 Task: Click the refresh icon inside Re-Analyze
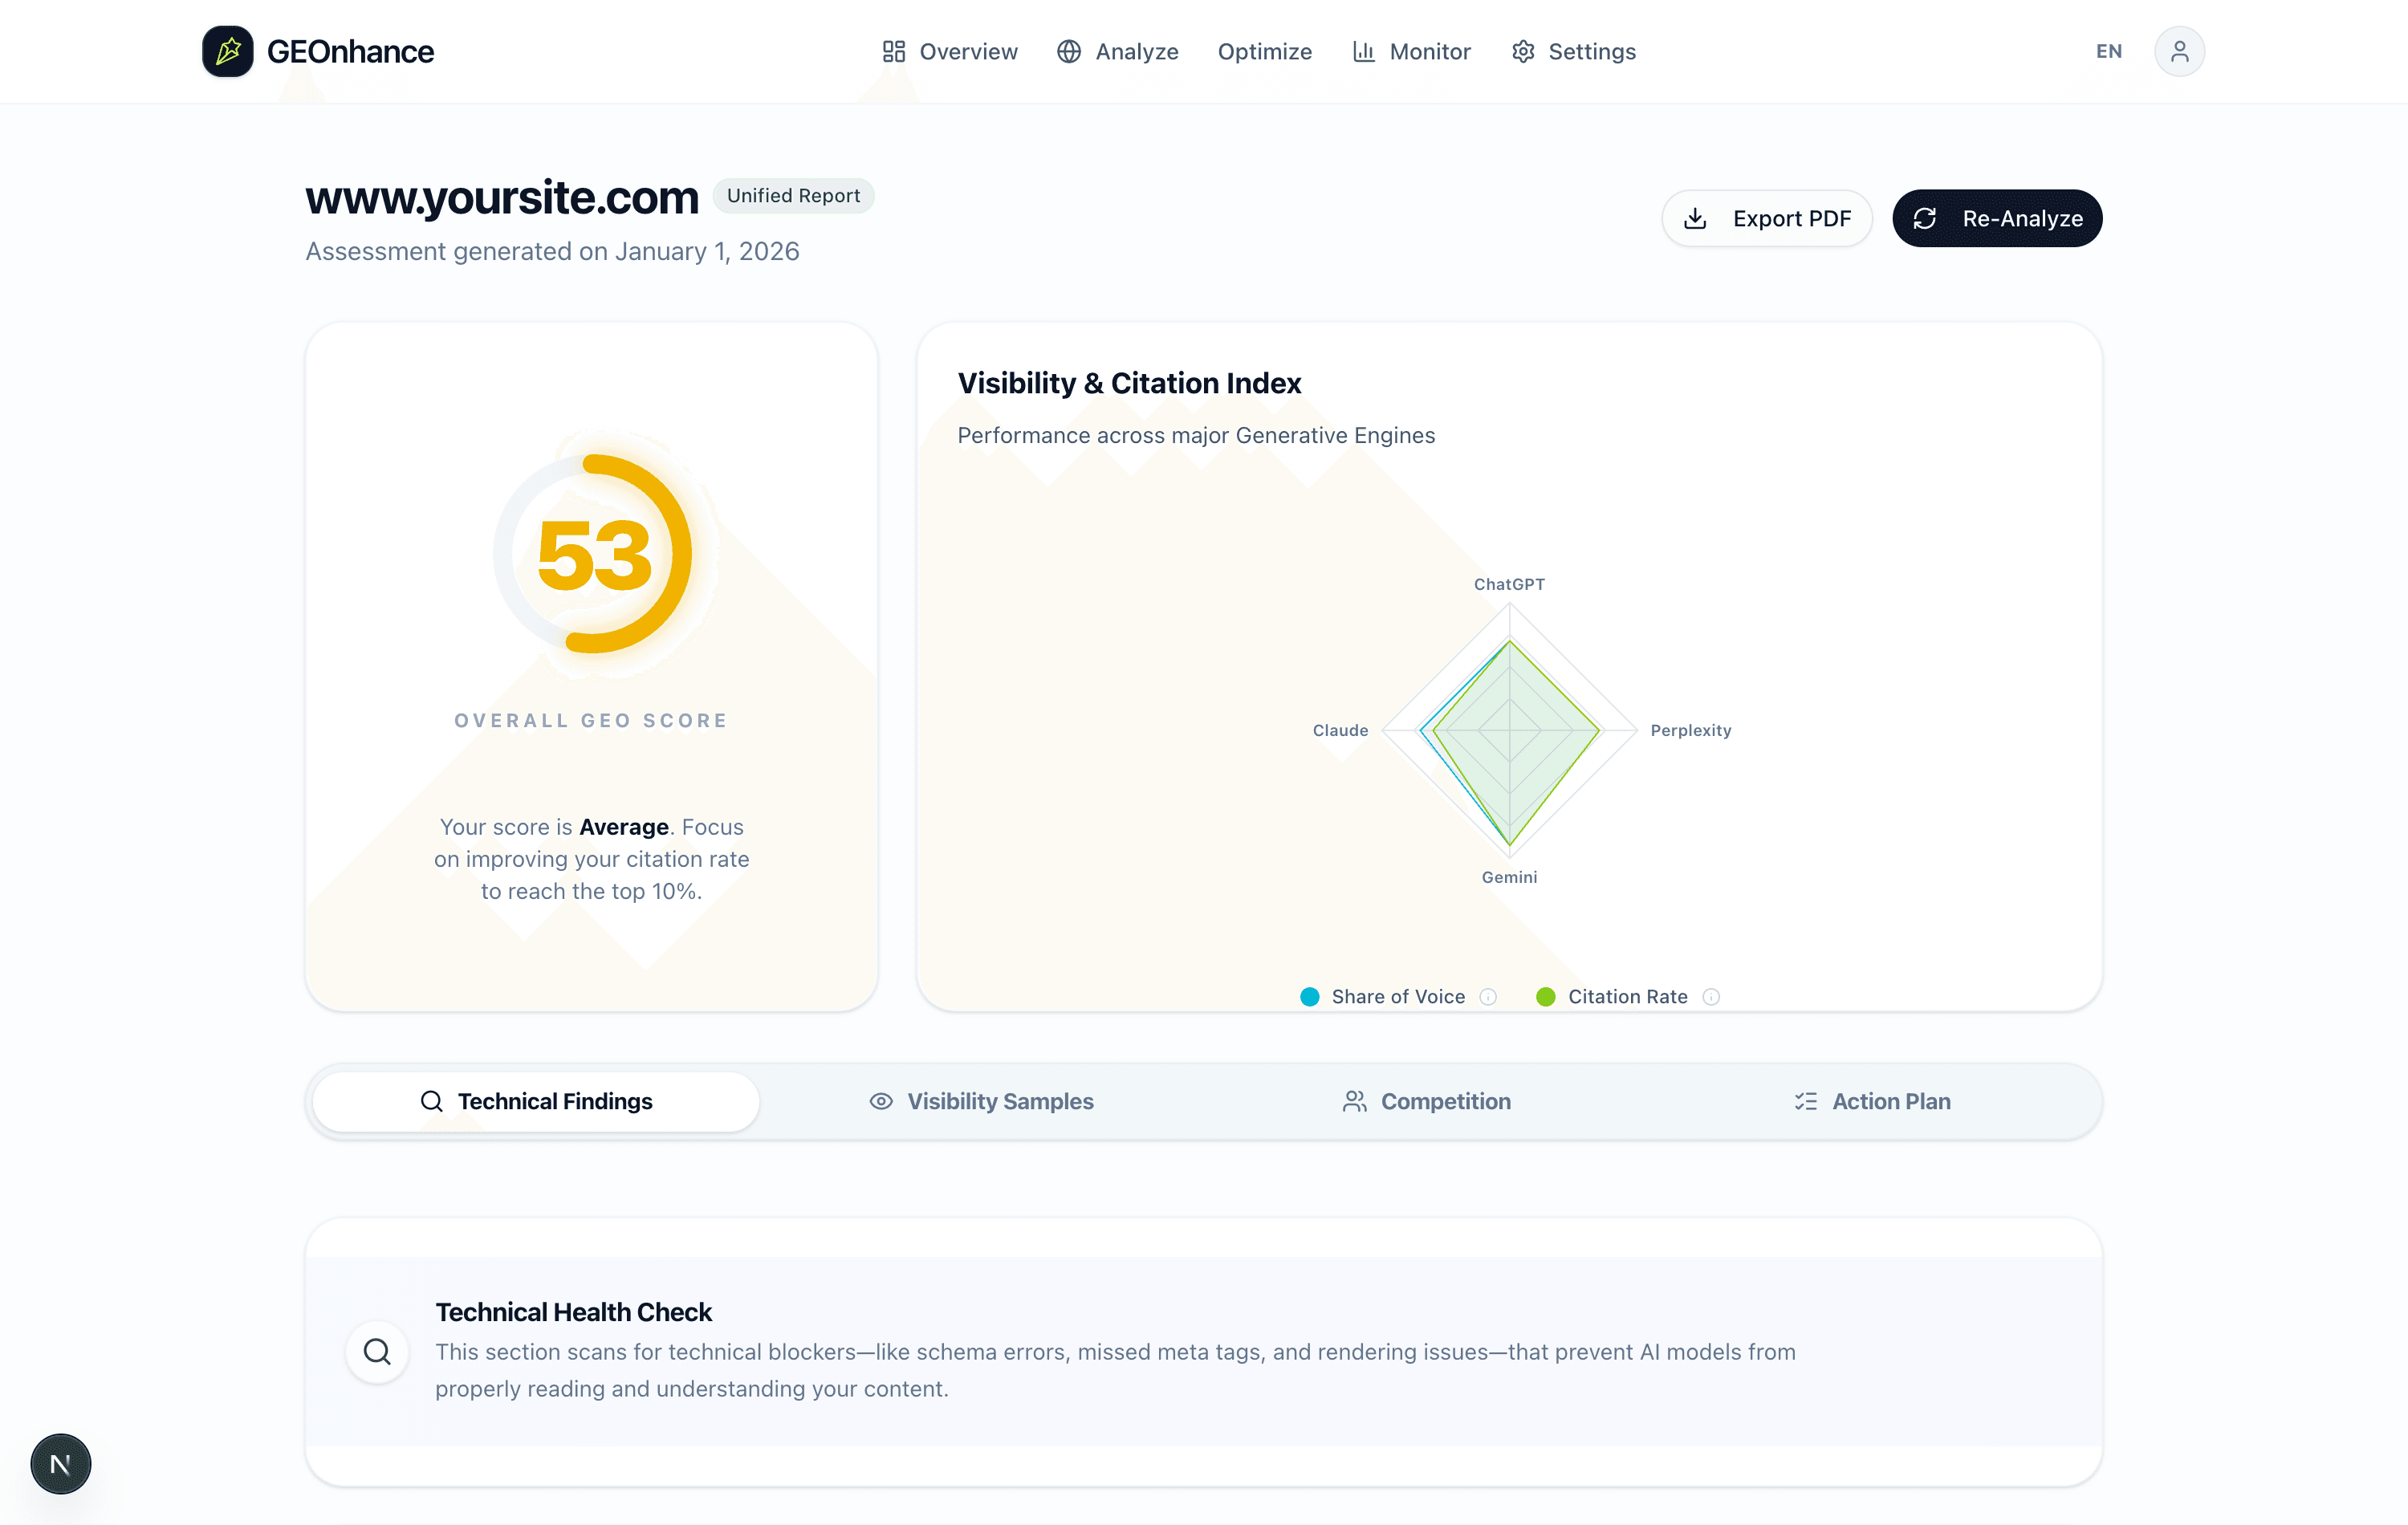[x=1925, y=218]
